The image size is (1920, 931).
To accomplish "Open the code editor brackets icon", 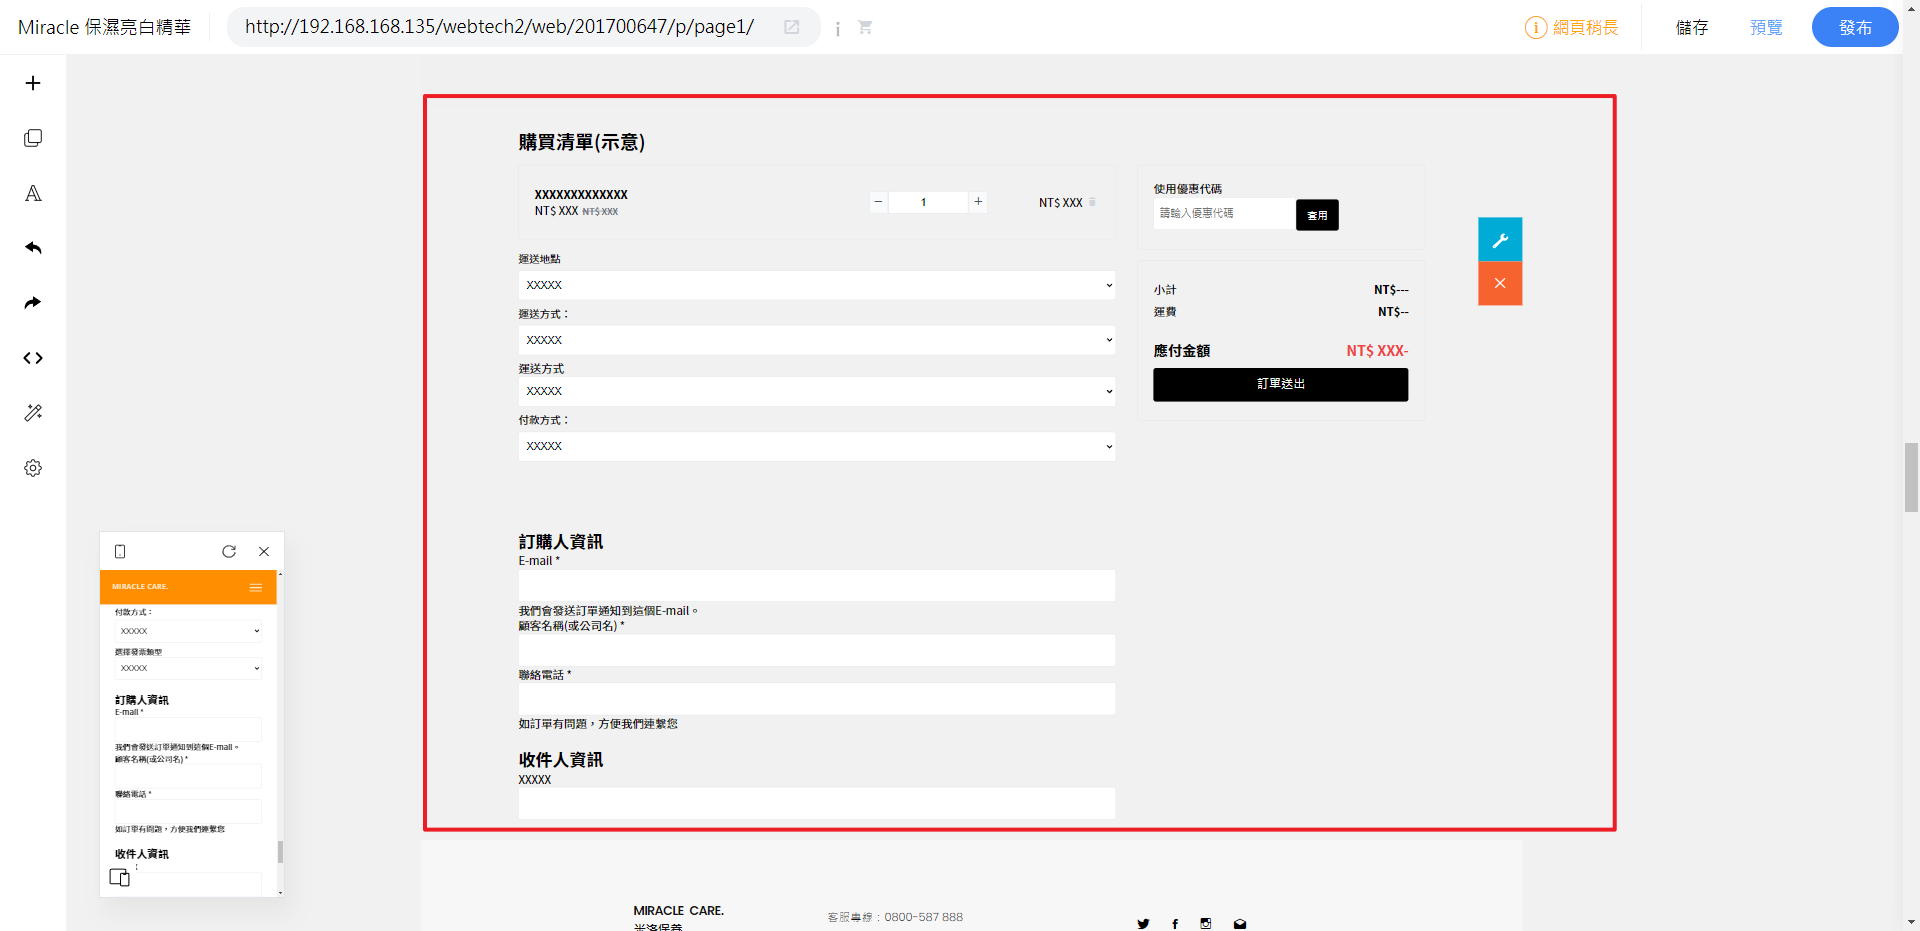I will [x=33, y=358].
